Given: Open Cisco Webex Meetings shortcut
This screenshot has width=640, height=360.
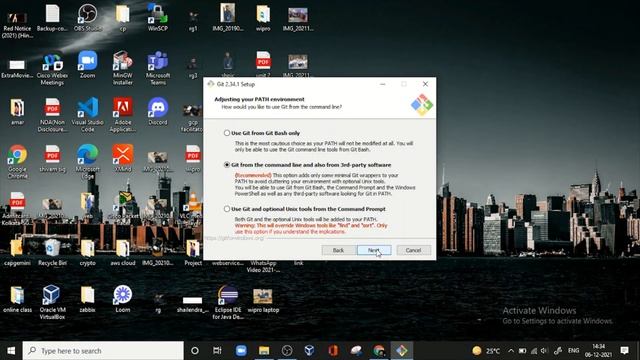Looking at the screenshot, I should click(x=52, y=69).
